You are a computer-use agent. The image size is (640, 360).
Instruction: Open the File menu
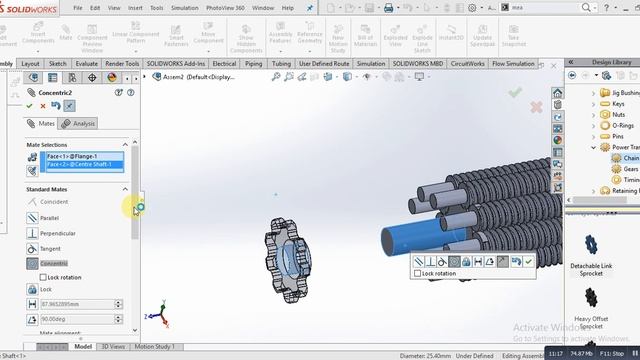78,8
